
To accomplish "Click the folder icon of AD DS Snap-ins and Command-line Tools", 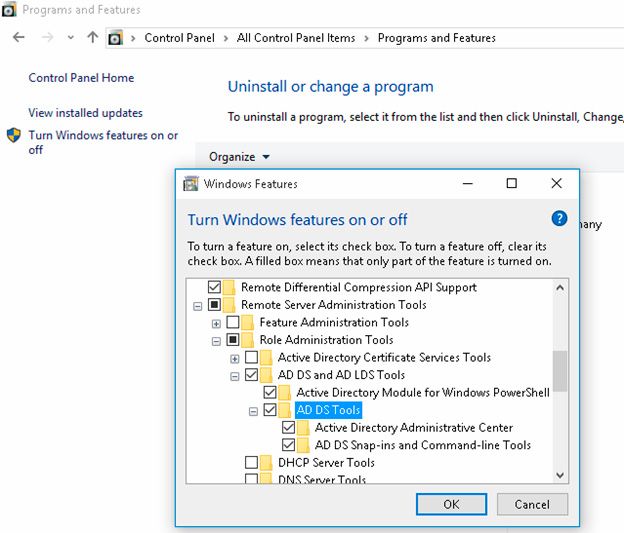I will point(303,445).
